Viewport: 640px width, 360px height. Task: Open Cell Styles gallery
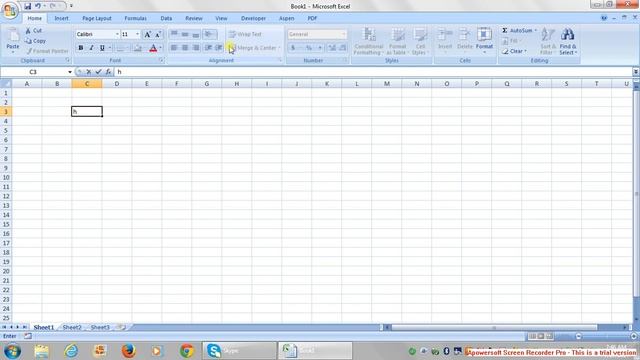click(x=420, y=41)
